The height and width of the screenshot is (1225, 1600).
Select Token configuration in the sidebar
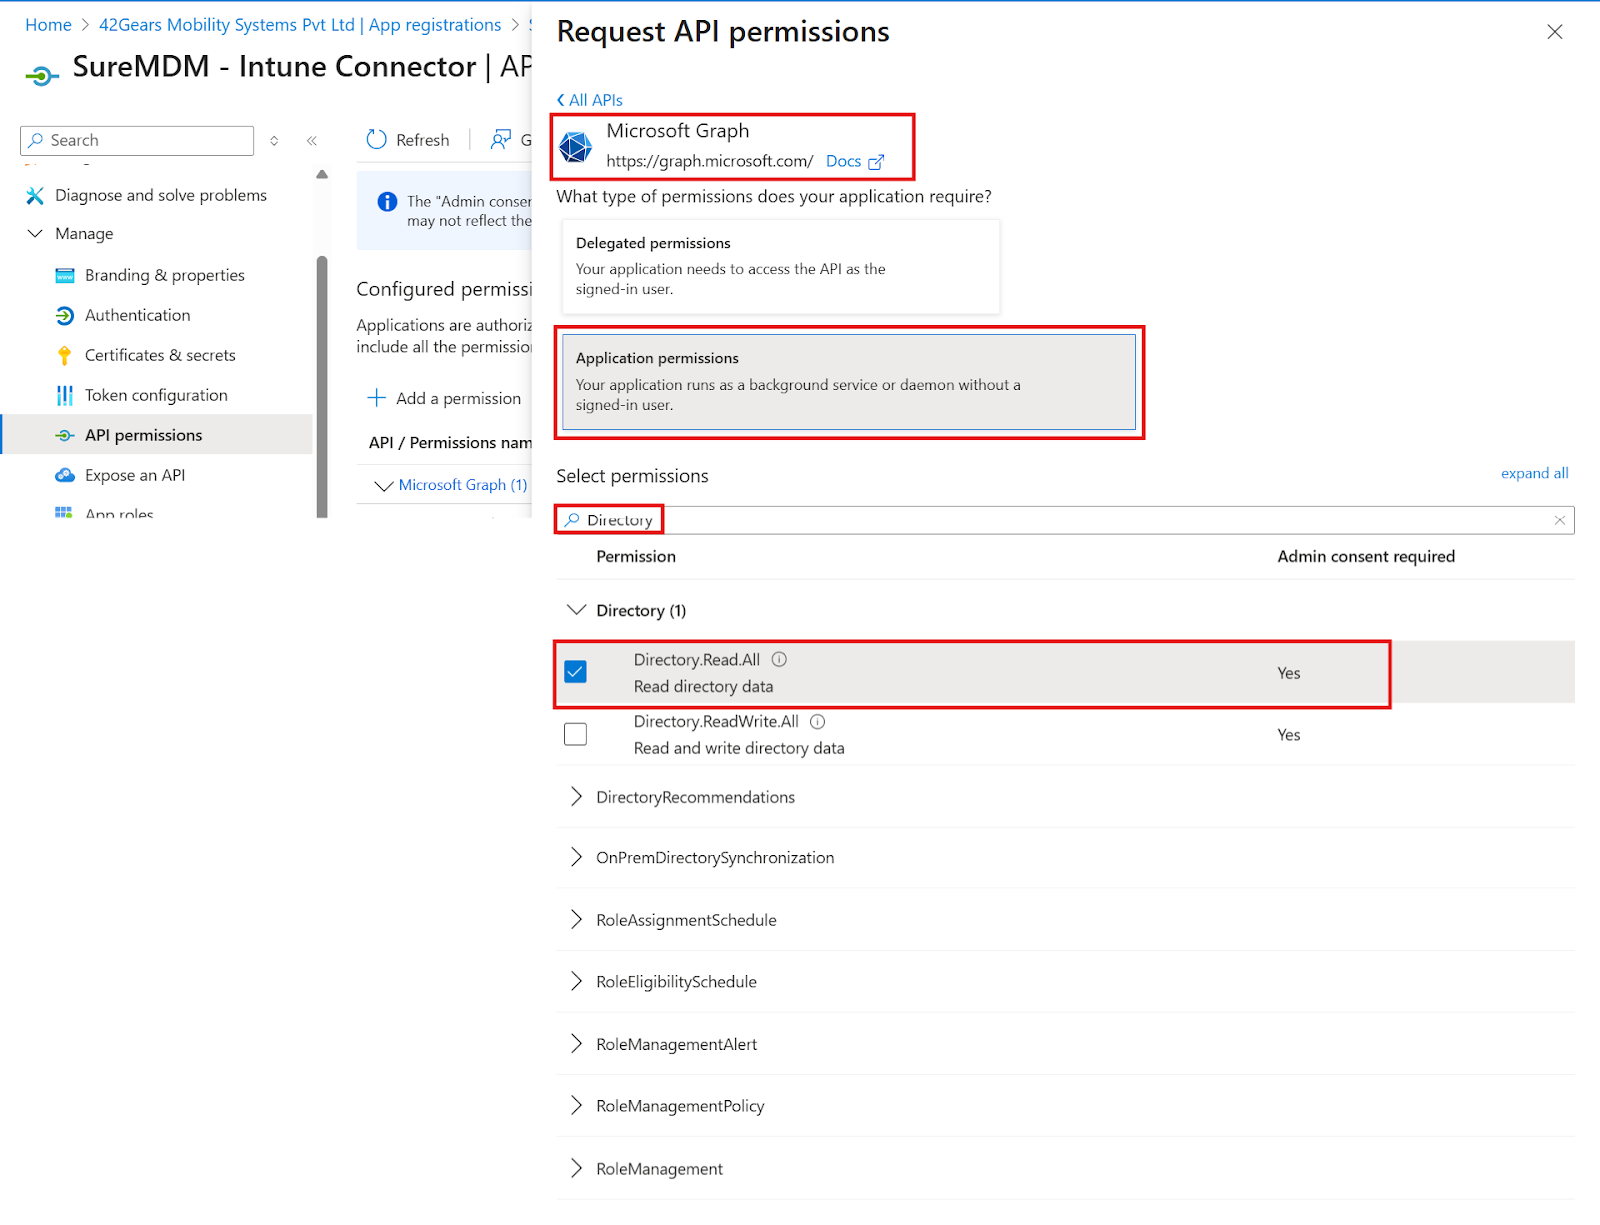click(156, 395)
